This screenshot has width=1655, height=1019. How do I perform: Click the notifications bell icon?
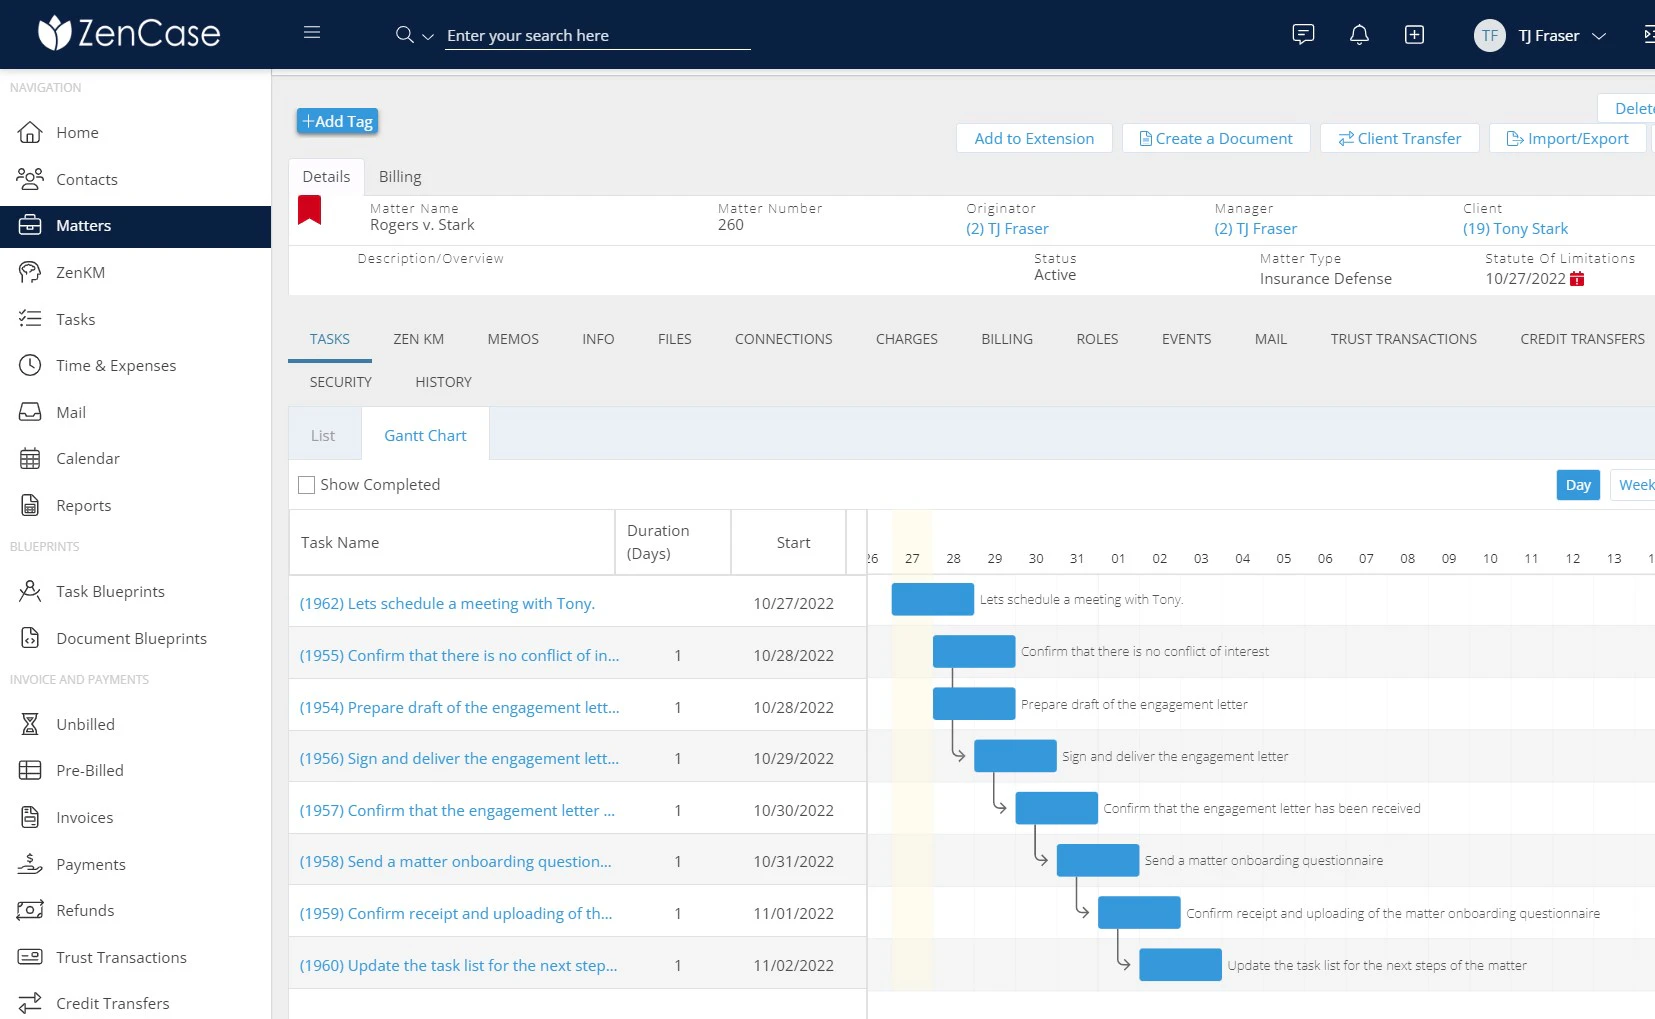(x=1359, y=34)
